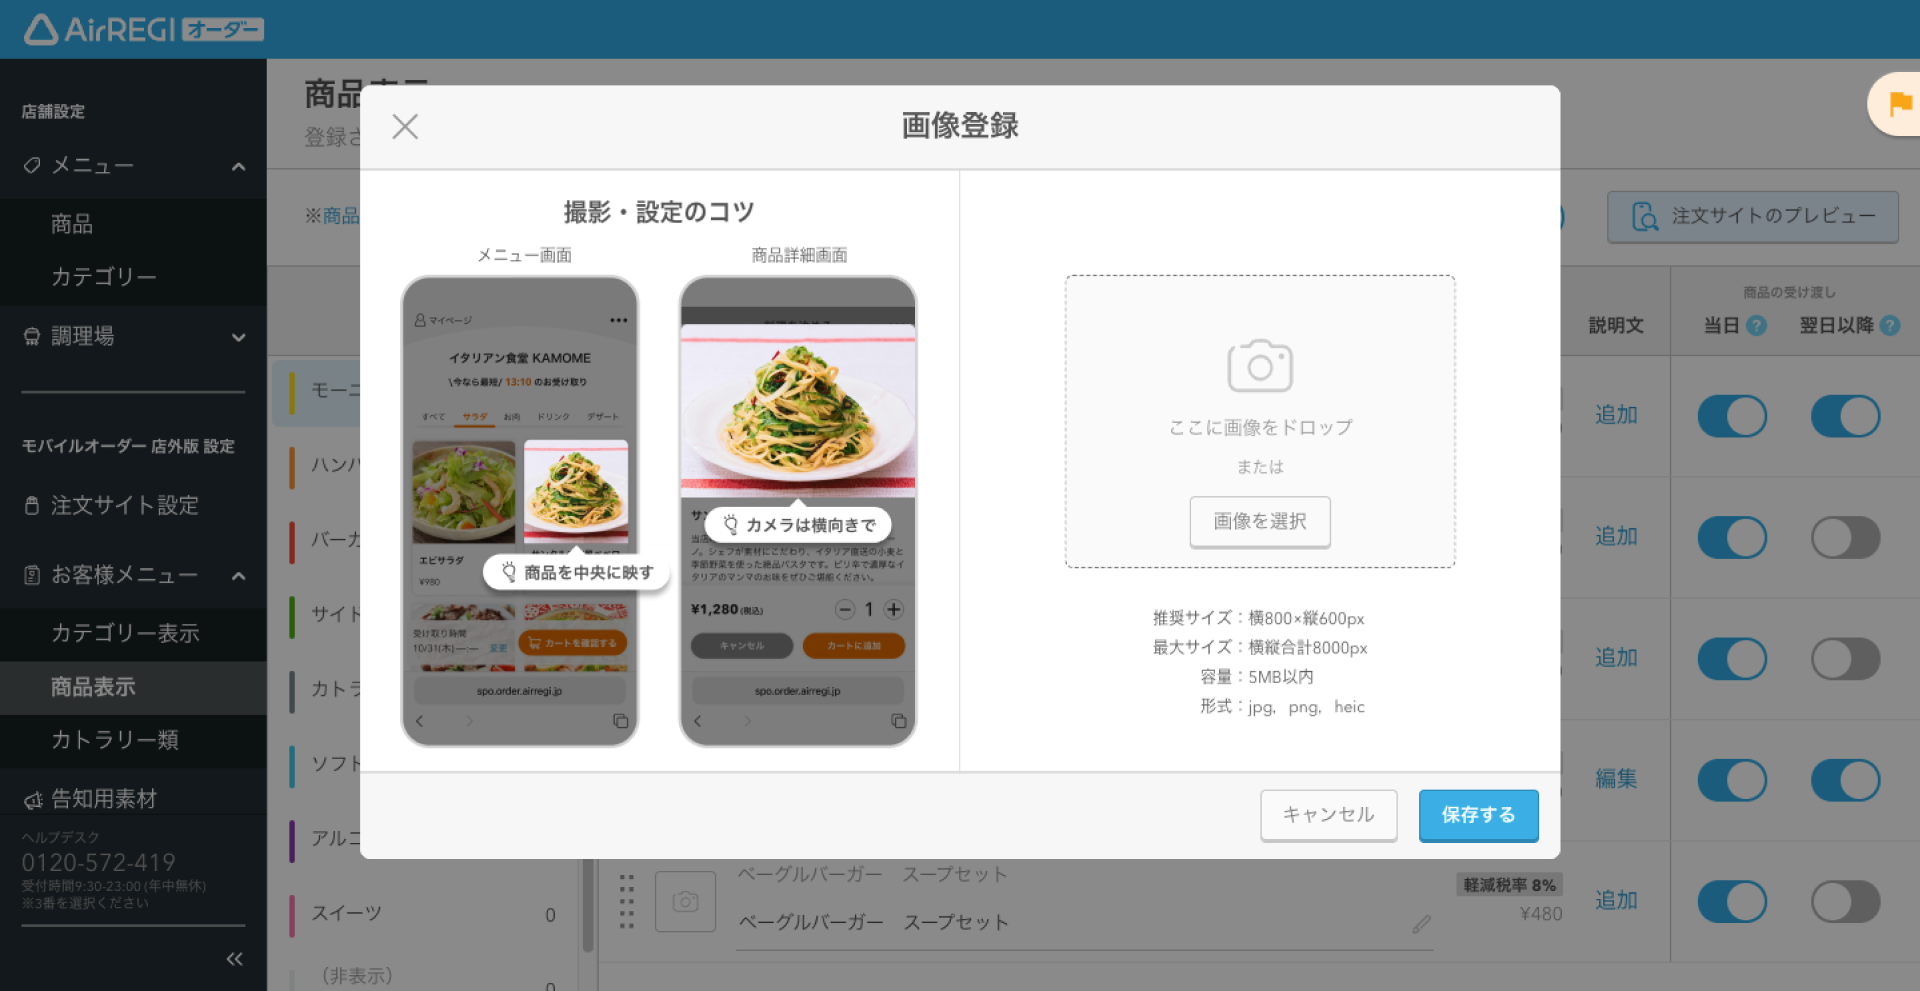This screenshot has height=991, width=1920.
Task: Click the 撮影・設定のコツ heading
Action: tap(659, 212)
